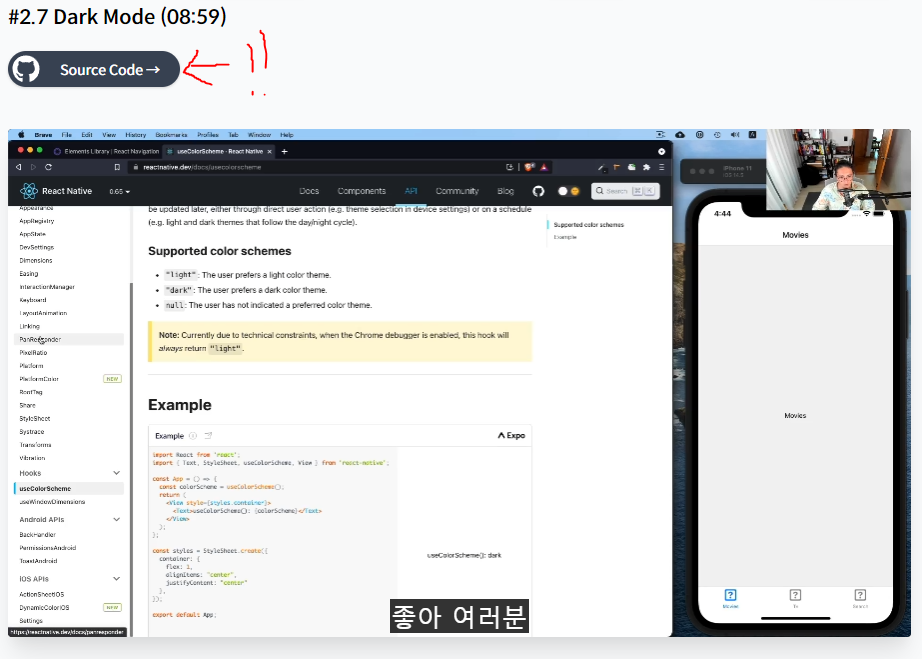The width and height of the screenshot is (922, 659).
Task: Click the reactnative.dev address bar
Action: [x=320, y=167]
